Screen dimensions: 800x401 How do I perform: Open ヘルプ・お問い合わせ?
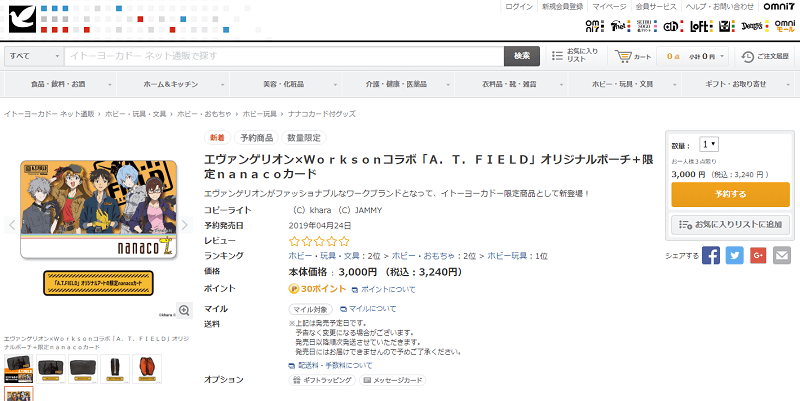pos(719,7)
